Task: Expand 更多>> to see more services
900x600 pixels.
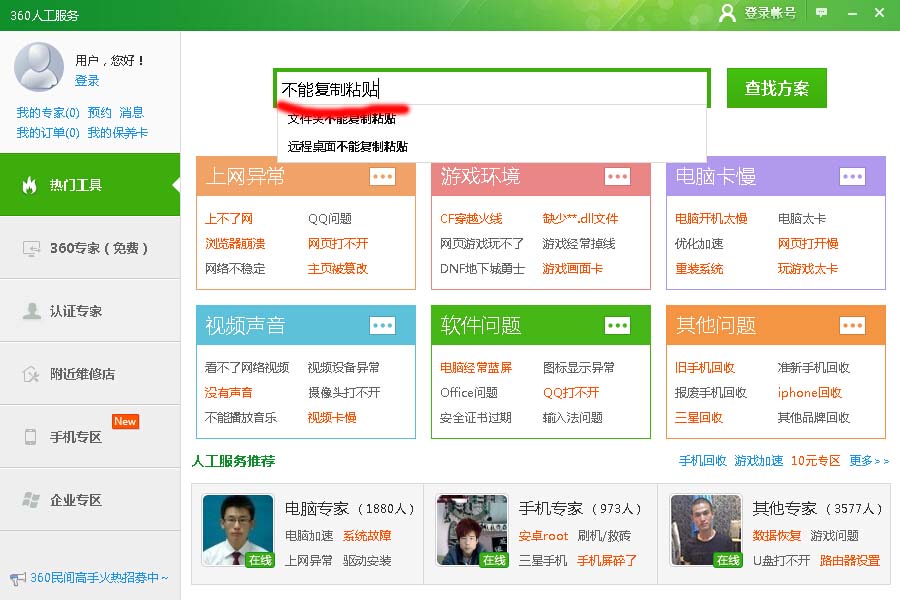Action: coord(866,462)
